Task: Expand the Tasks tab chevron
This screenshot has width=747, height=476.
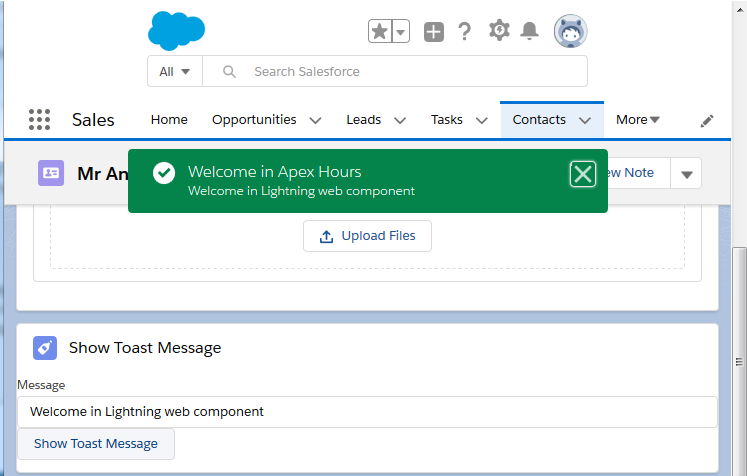Action: pyautogui.click(x=482, y=121)
